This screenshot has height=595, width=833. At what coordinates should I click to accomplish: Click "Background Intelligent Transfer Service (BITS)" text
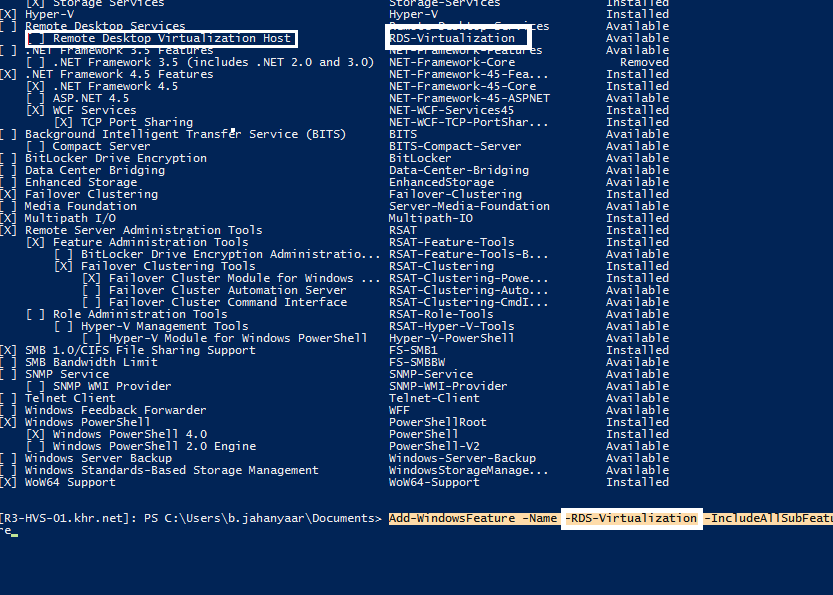[x=185, y=134]
